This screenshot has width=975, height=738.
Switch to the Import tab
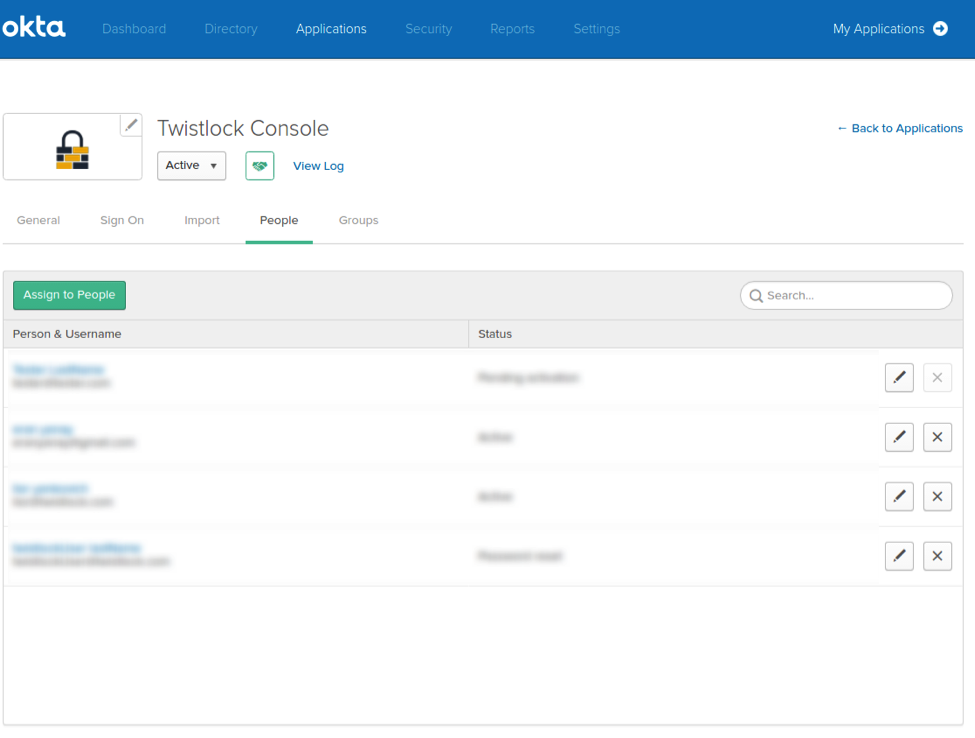202,220
